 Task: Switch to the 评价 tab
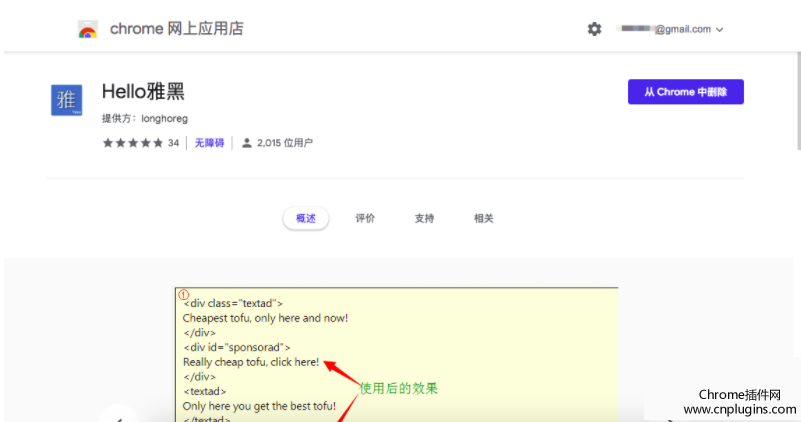[x=365, y=218]
